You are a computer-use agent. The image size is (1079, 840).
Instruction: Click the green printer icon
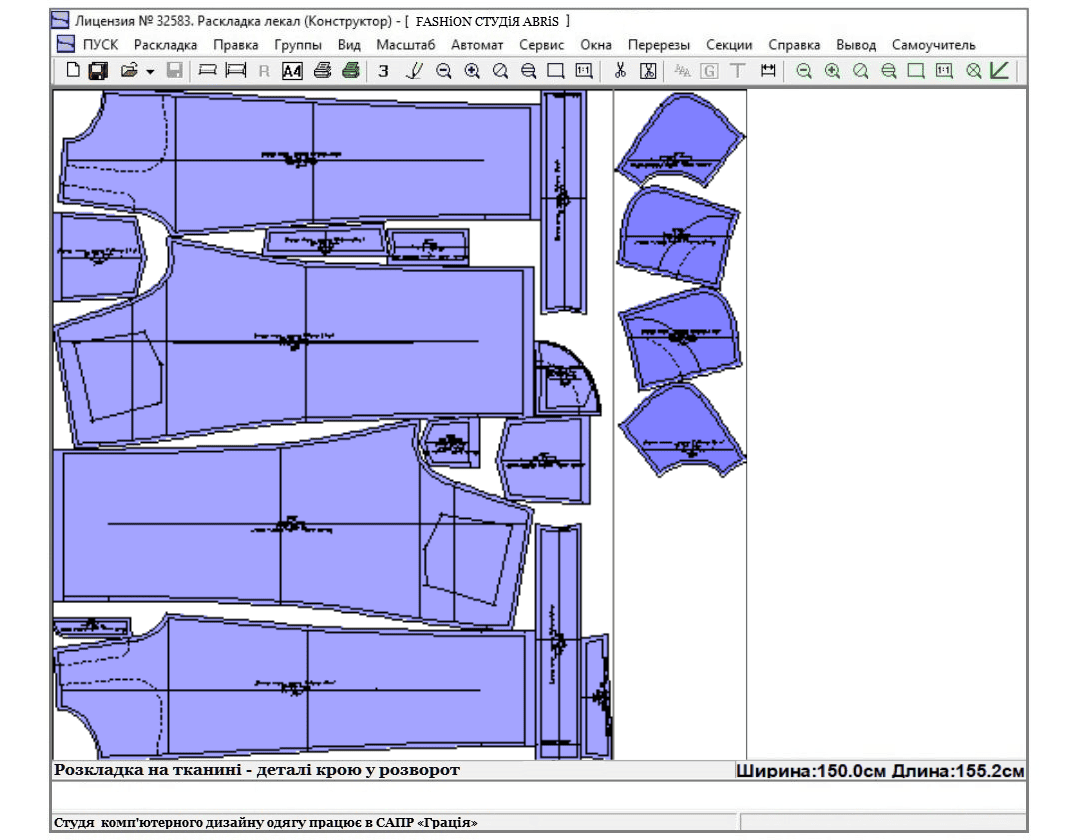(351, 71)
